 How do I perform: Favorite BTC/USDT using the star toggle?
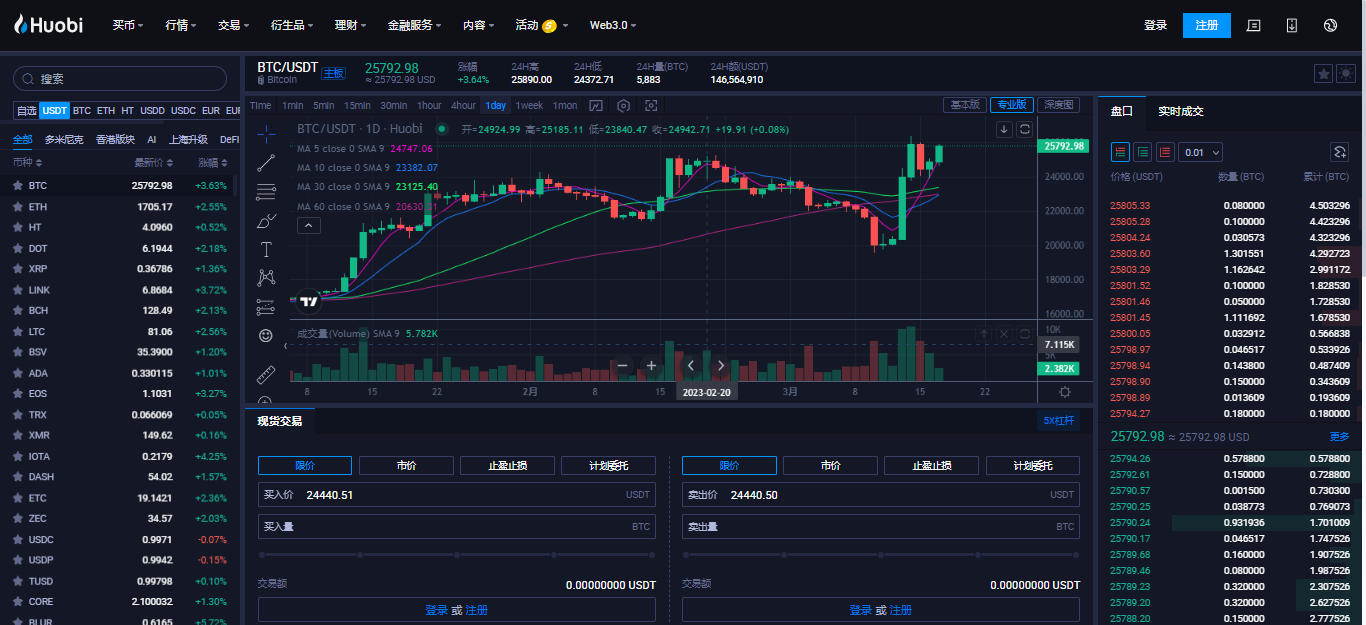[x=1324, y=73]
